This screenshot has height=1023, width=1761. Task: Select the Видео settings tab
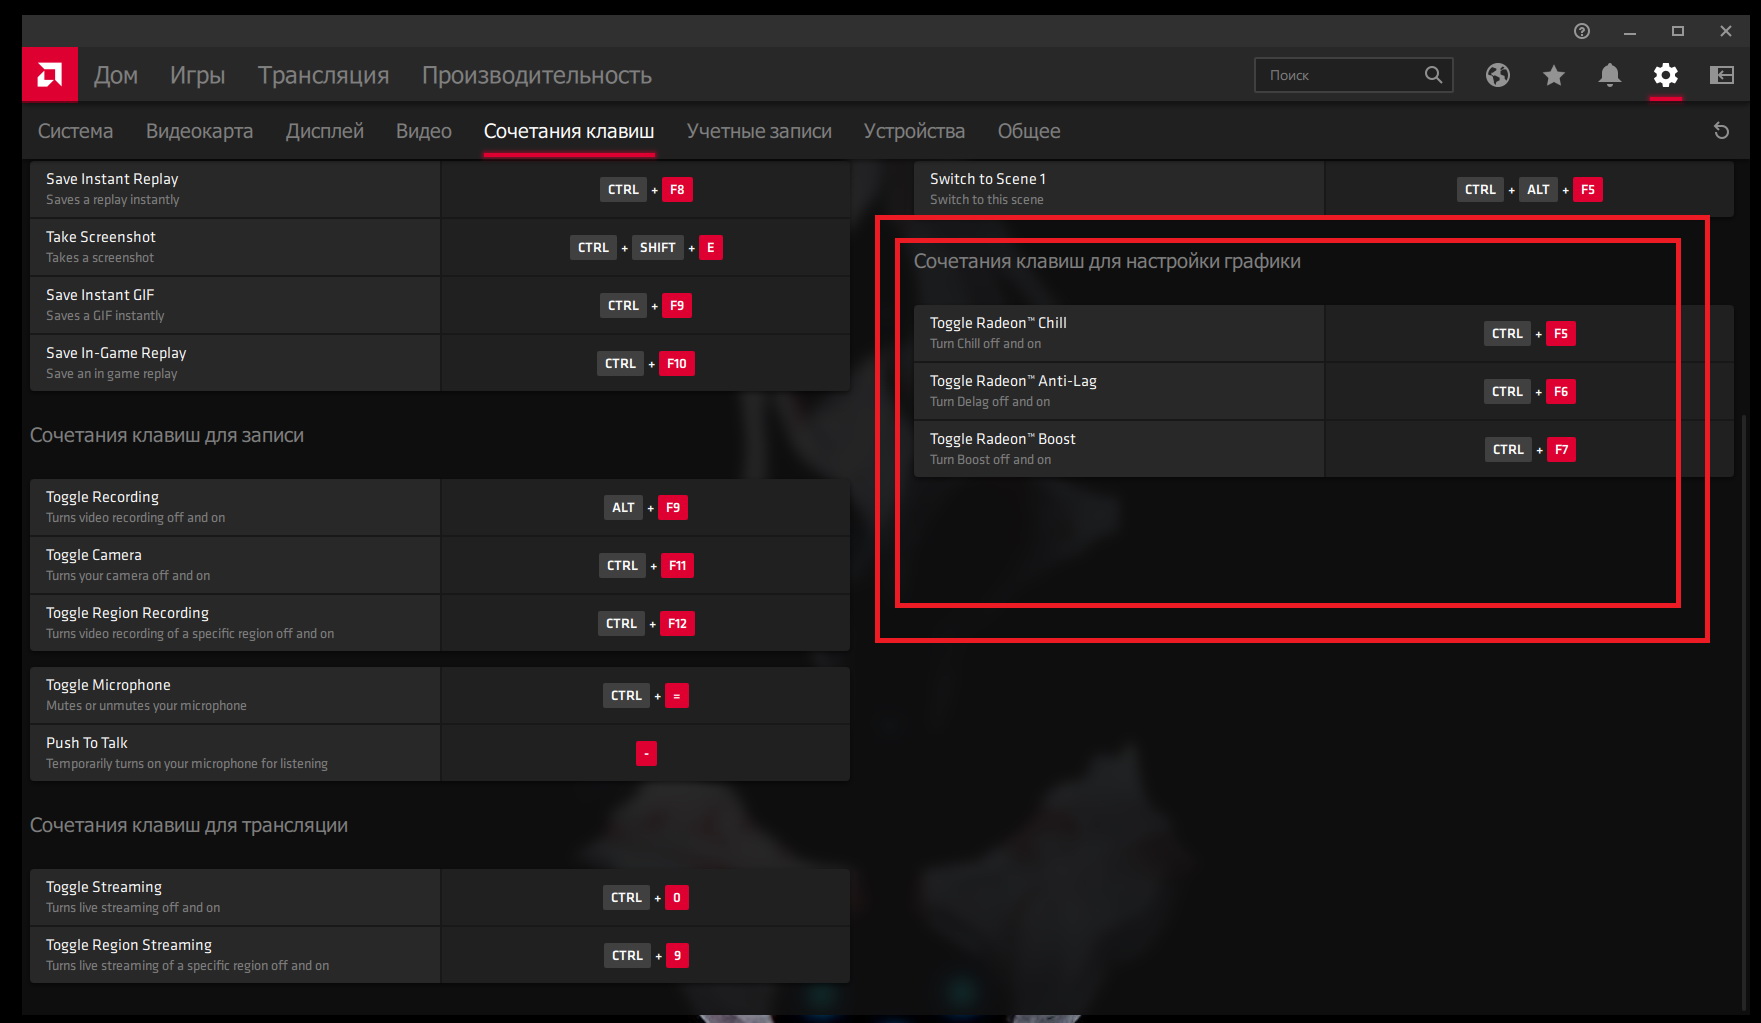[x=424, y=131]
